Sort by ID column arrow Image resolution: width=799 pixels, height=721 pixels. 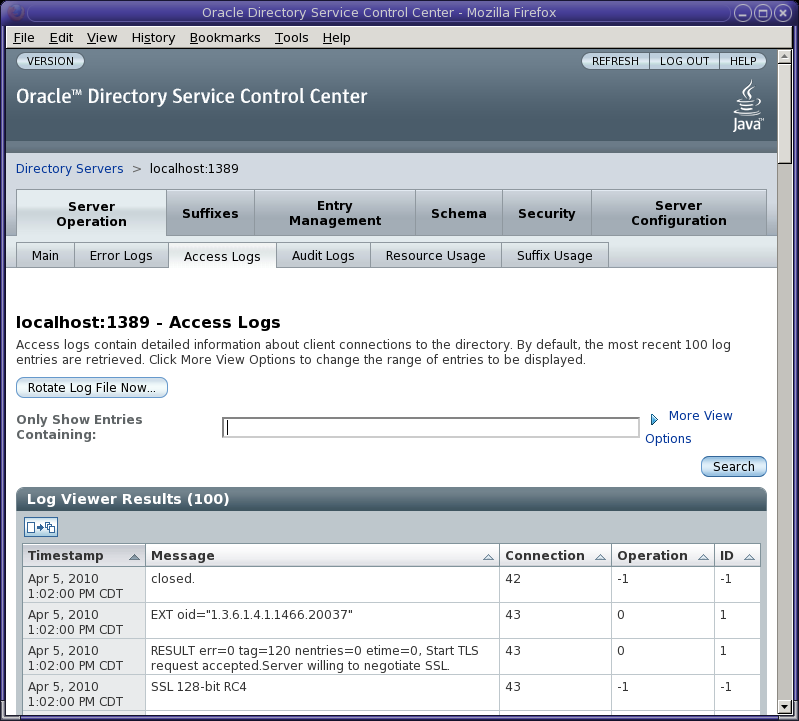click(x=749, y=557)
